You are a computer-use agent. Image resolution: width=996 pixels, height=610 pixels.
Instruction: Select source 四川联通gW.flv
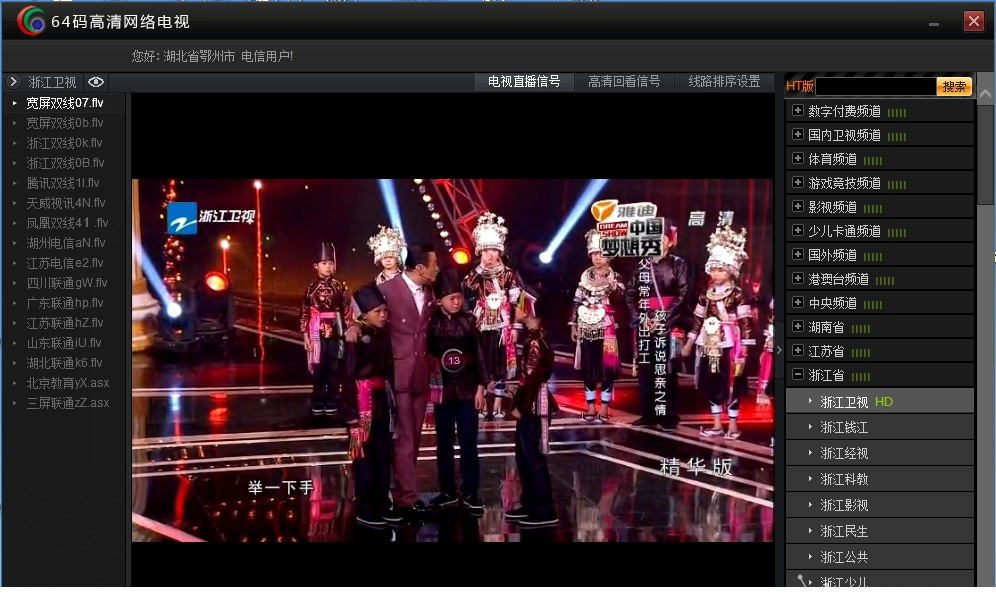click(65, 283)
